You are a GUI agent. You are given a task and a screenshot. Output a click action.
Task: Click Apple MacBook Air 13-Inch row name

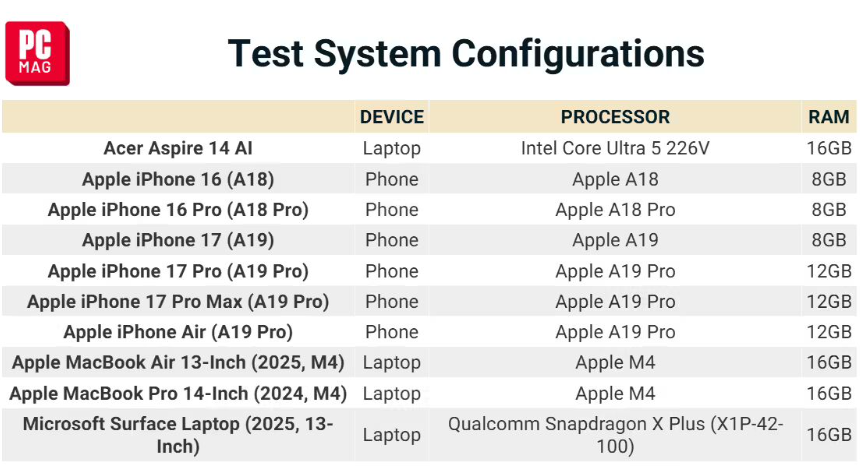[x=178, y=362]
